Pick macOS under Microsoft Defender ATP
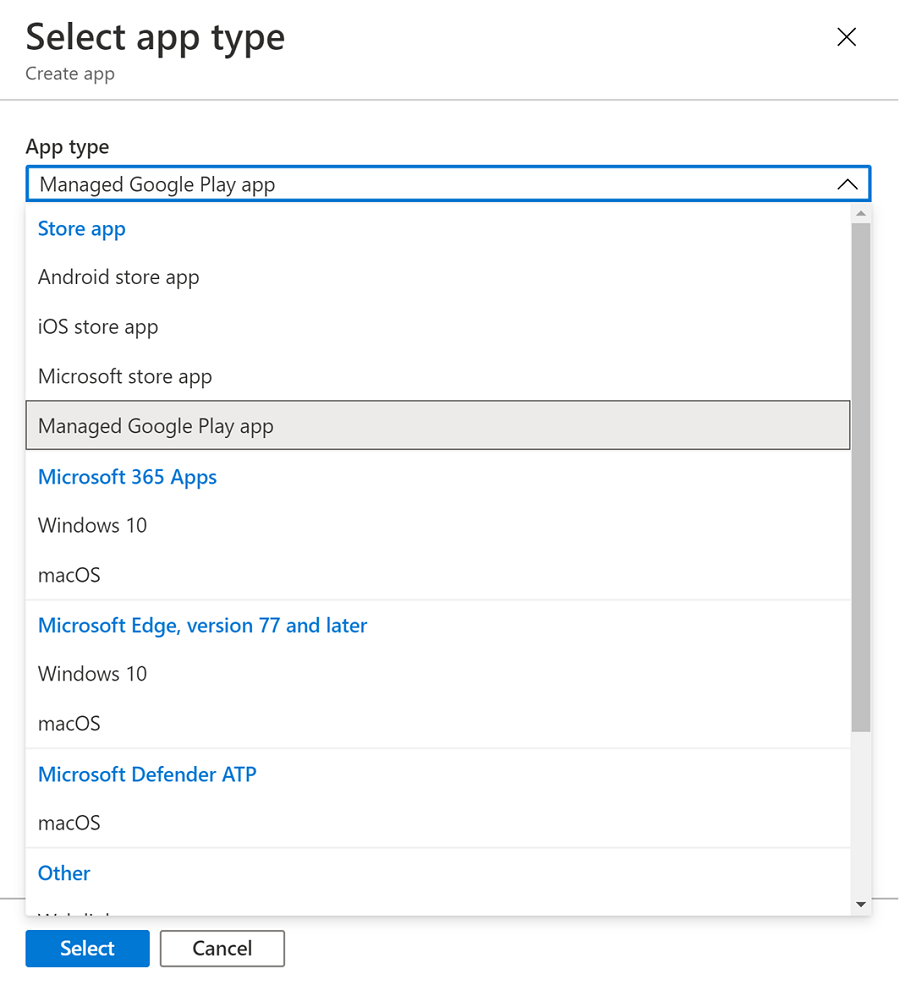Screen dimensions: 900x985 coord(438,822)
